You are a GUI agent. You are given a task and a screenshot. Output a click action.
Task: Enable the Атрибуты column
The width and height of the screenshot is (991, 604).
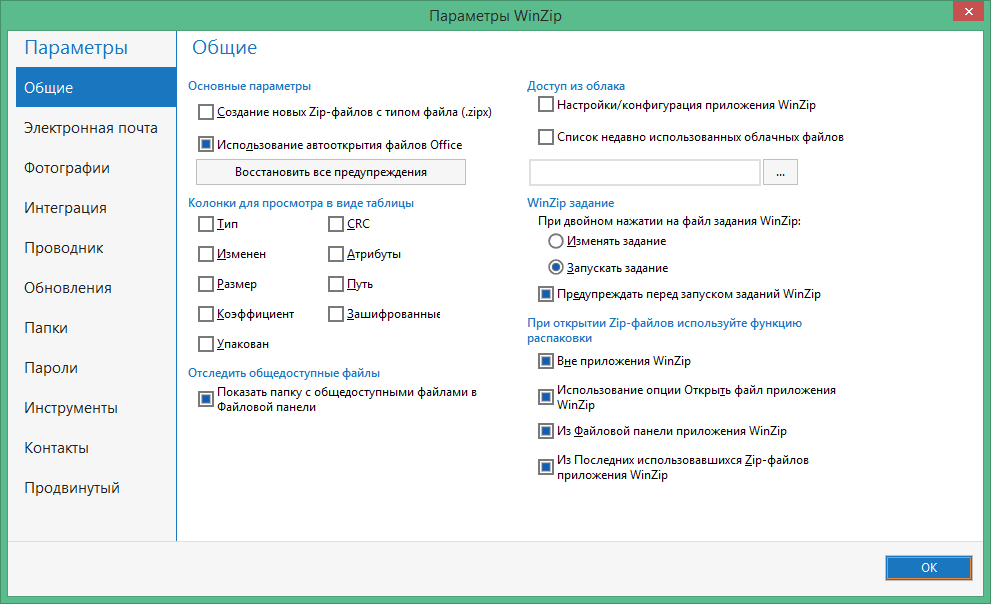(x=336, y=254)
